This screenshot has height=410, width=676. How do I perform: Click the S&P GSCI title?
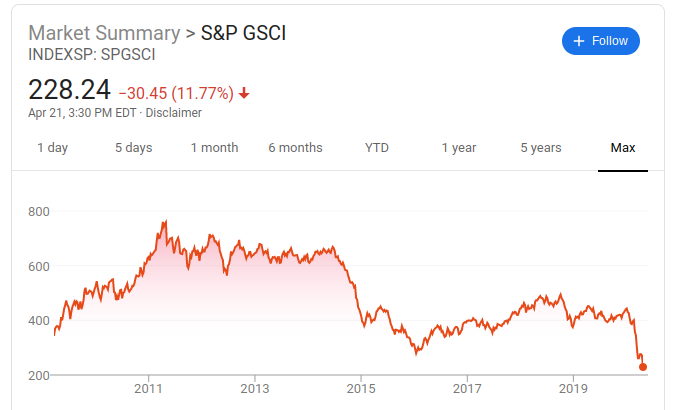[243, 34]
